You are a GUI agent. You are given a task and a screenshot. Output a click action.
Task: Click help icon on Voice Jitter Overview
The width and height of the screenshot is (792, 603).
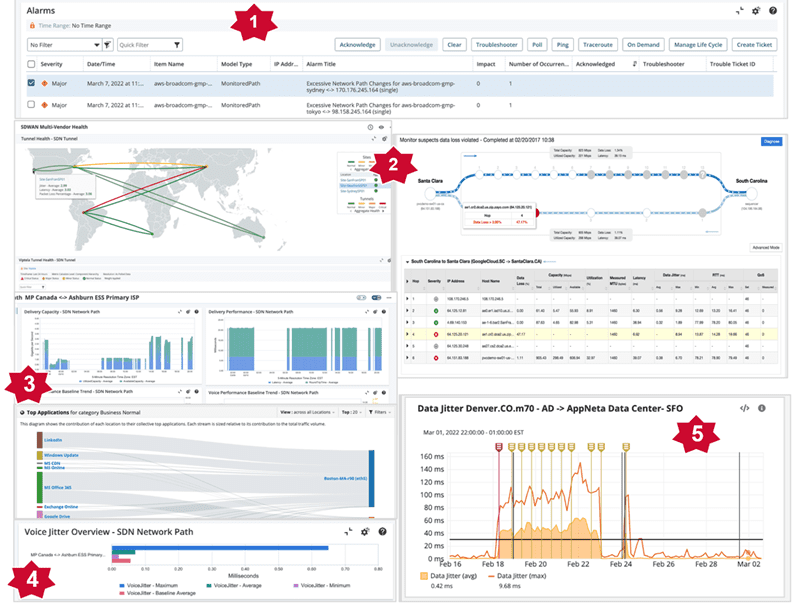(x=383, y=532)
